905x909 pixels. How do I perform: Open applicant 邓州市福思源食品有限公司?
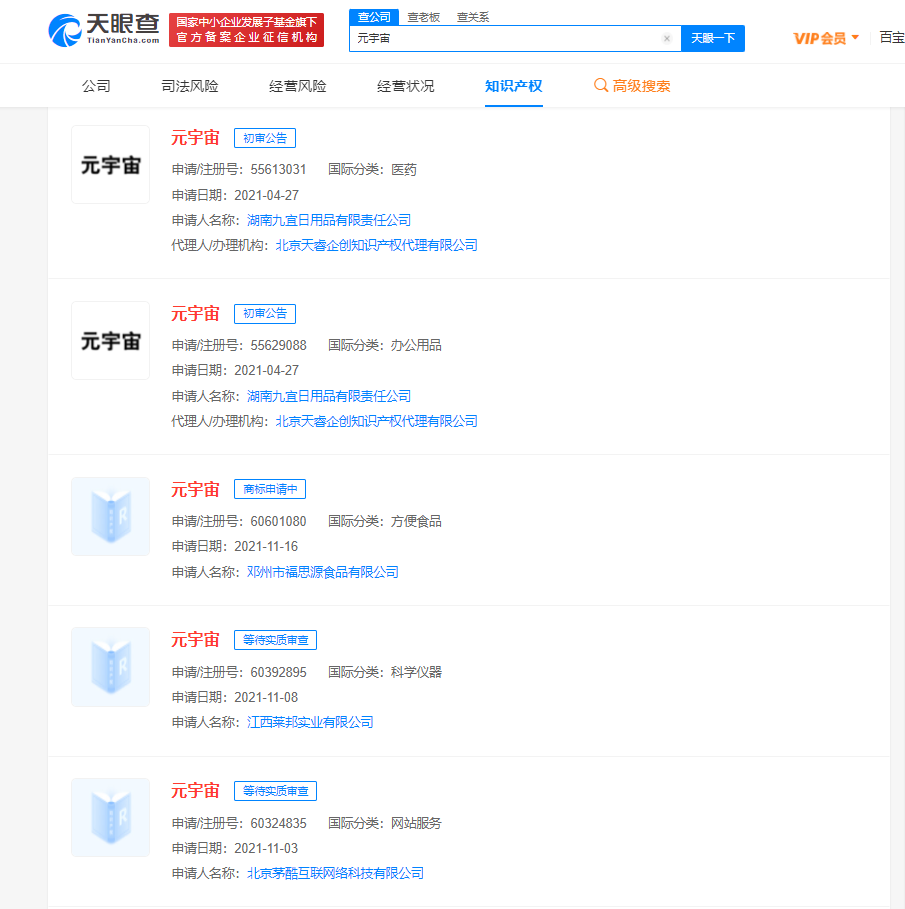(323, 572)
